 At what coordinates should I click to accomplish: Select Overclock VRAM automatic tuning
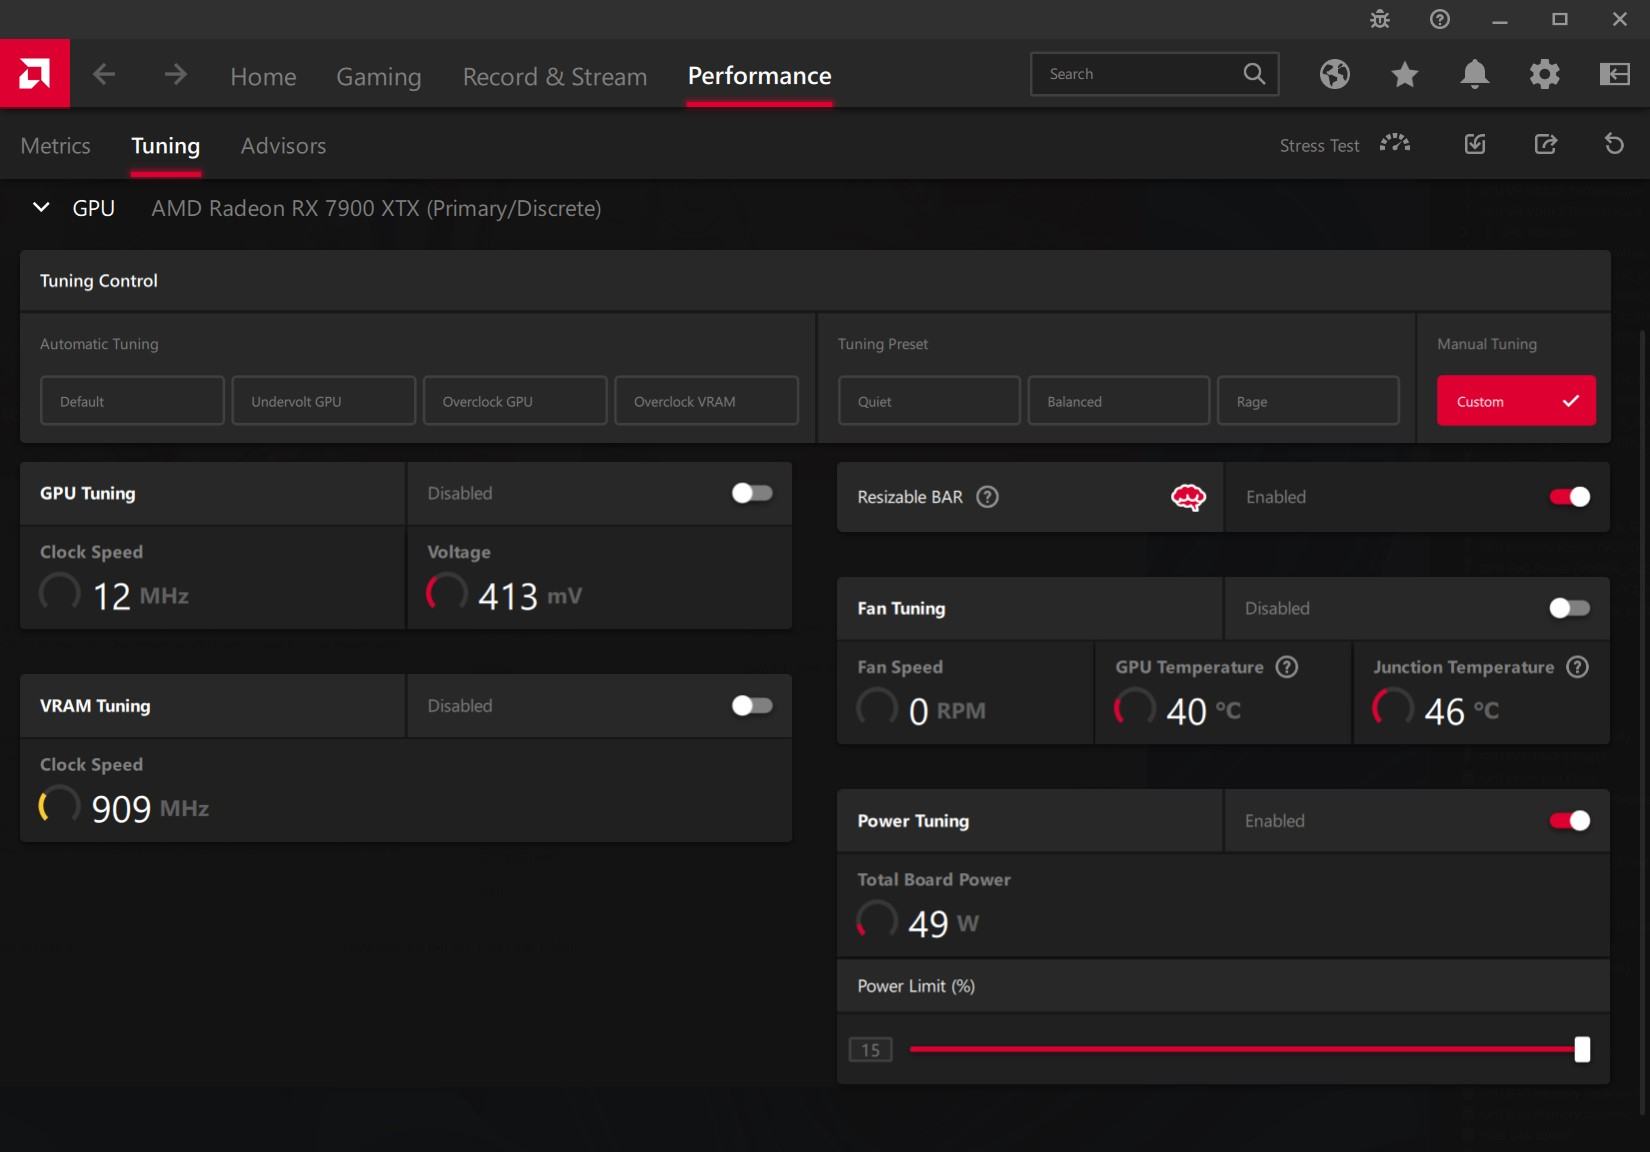(x=706, y=401)
